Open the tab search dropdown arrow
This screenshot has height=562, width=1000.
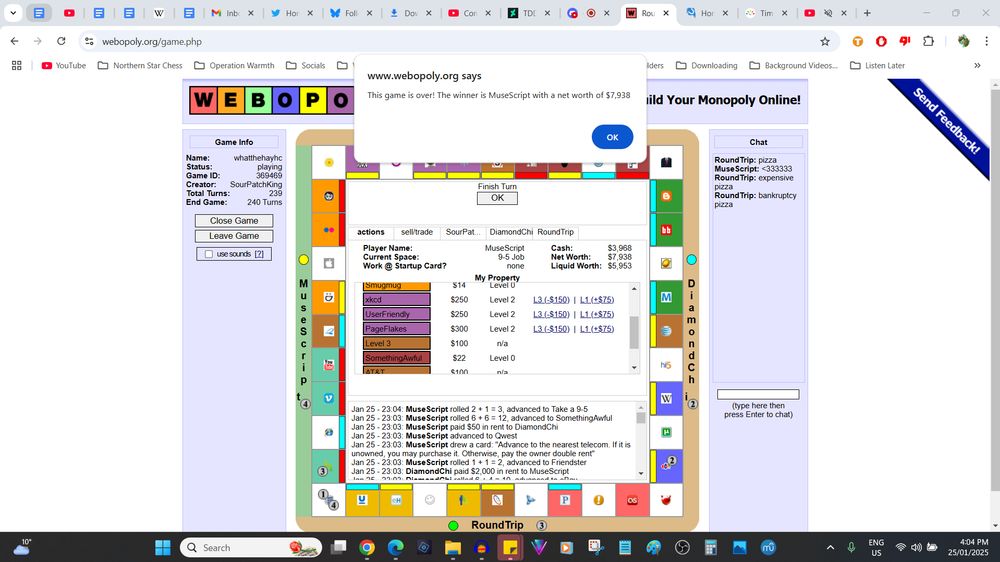coord(13,13)
